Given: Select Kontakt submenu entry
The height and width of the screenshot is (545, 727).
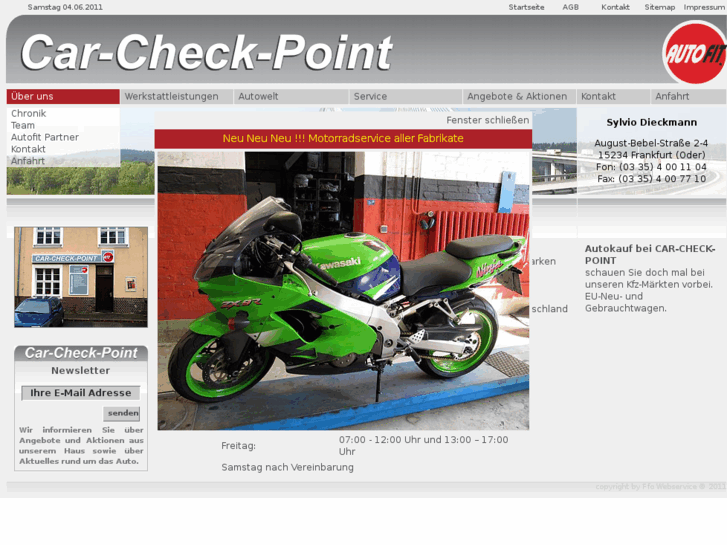Looking at the screenshot, I should pyautogui.click(x=28, y=149).
